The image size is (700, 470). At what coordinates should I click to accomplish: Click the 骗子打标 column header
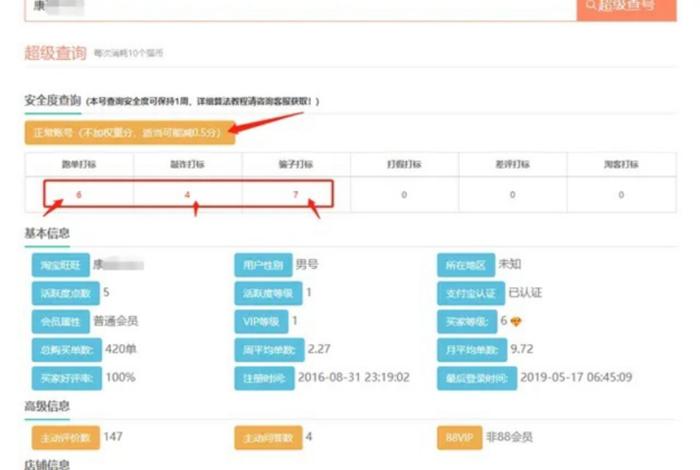pyautogui.click(x=296, y=164)
